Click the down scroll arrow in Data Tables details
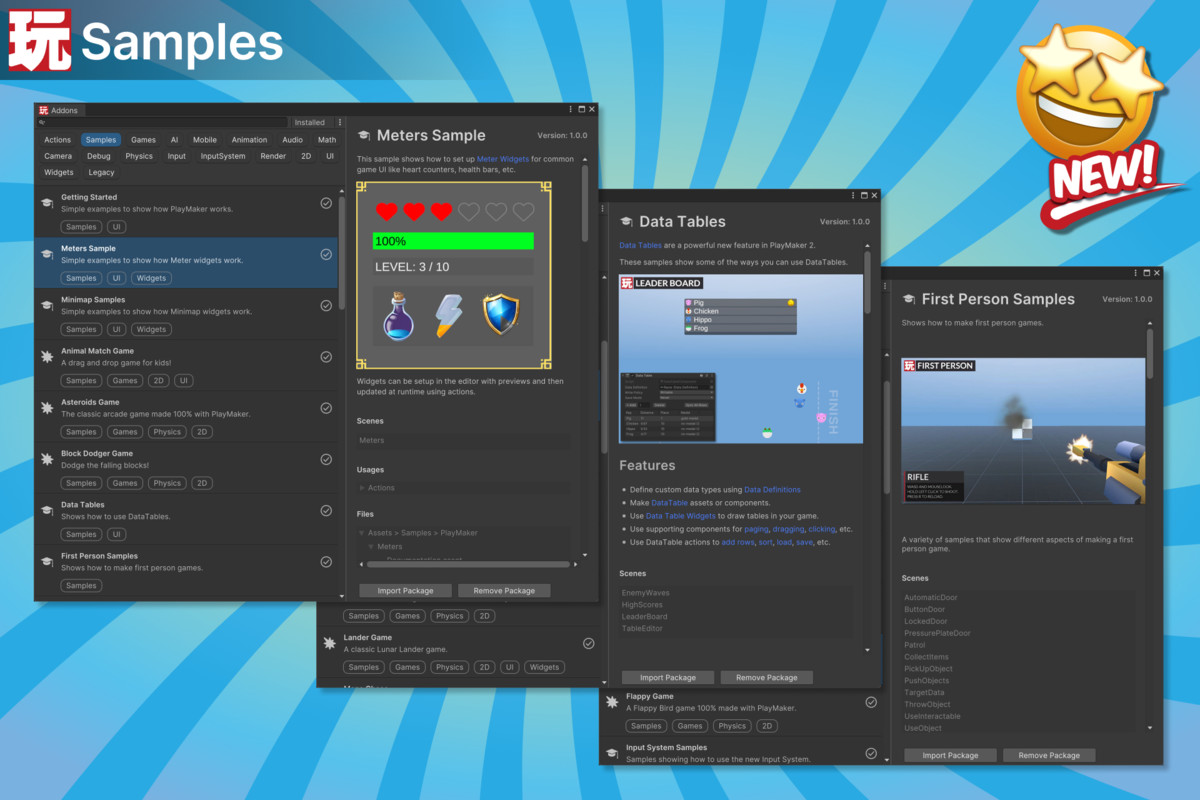 point(867,650)
